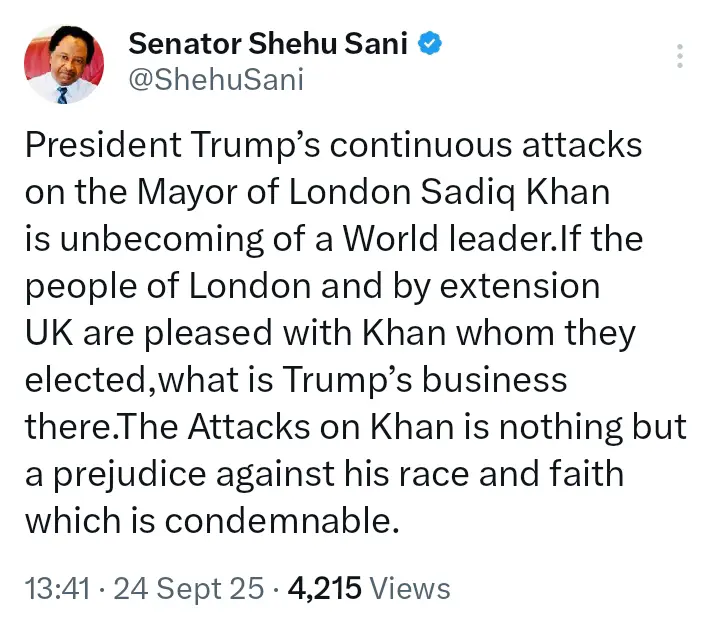The height and width of the screenshot is (630, 720).
Task: Click the 4,215 view count number
Action: tap(324, 588)
